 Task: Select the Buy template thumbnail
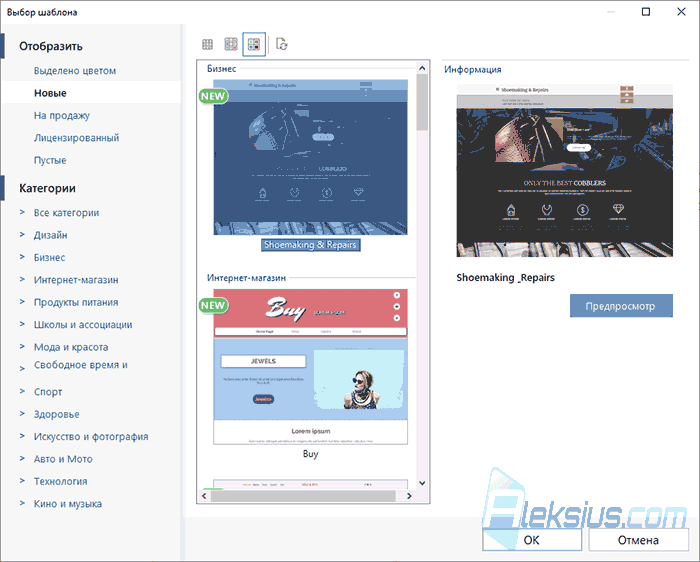click(x=310, y=366)
